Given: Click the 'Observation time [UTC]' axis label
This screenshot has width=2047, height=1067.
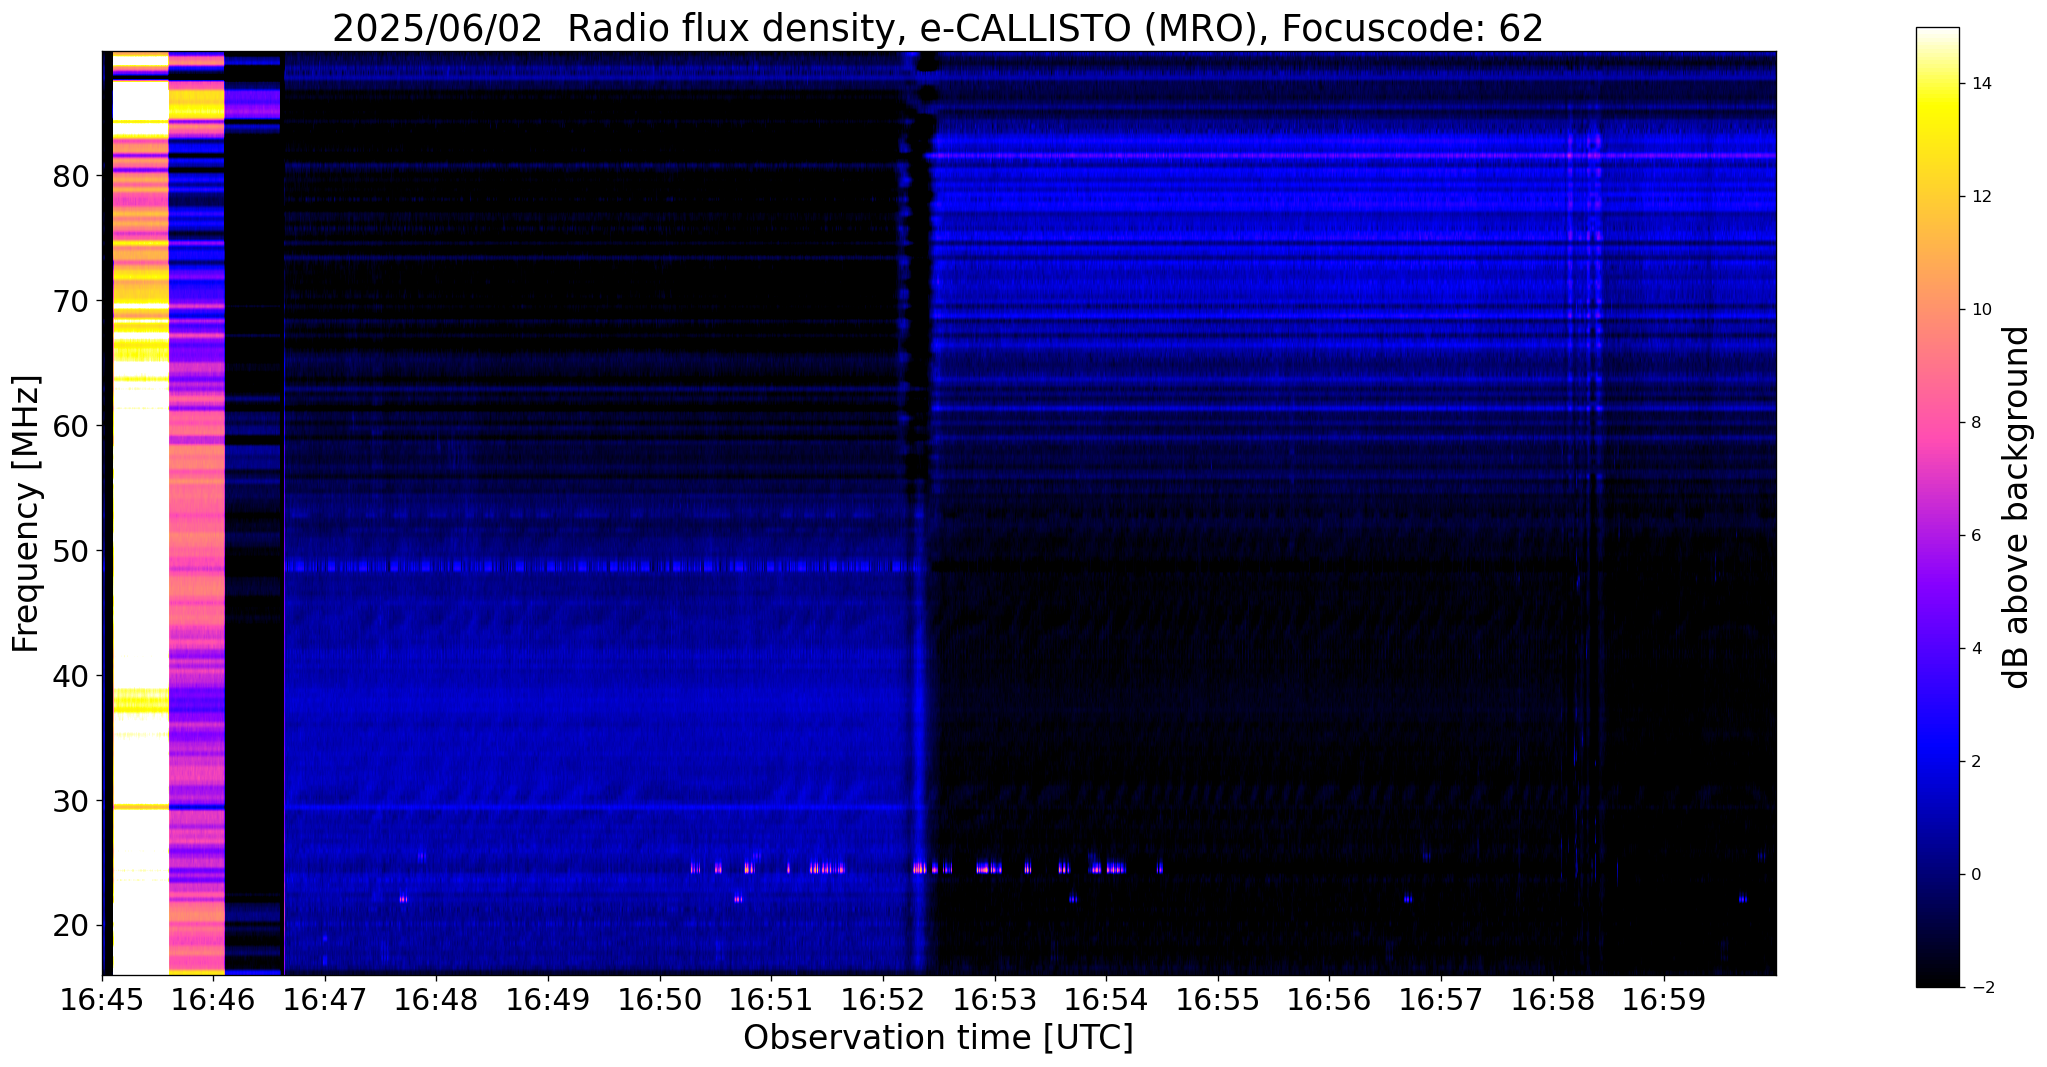Looking at the screenshot, I should pos(938,1038).
